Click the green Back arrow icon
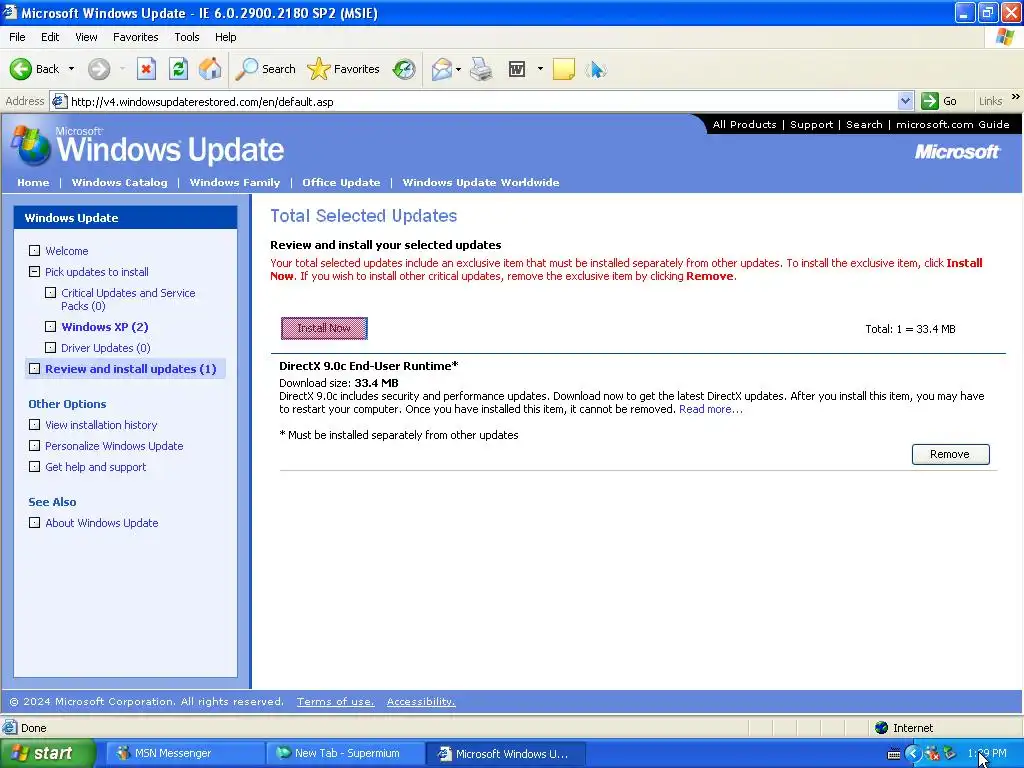Screen dimensions: 1024x768 pos(20,69)
